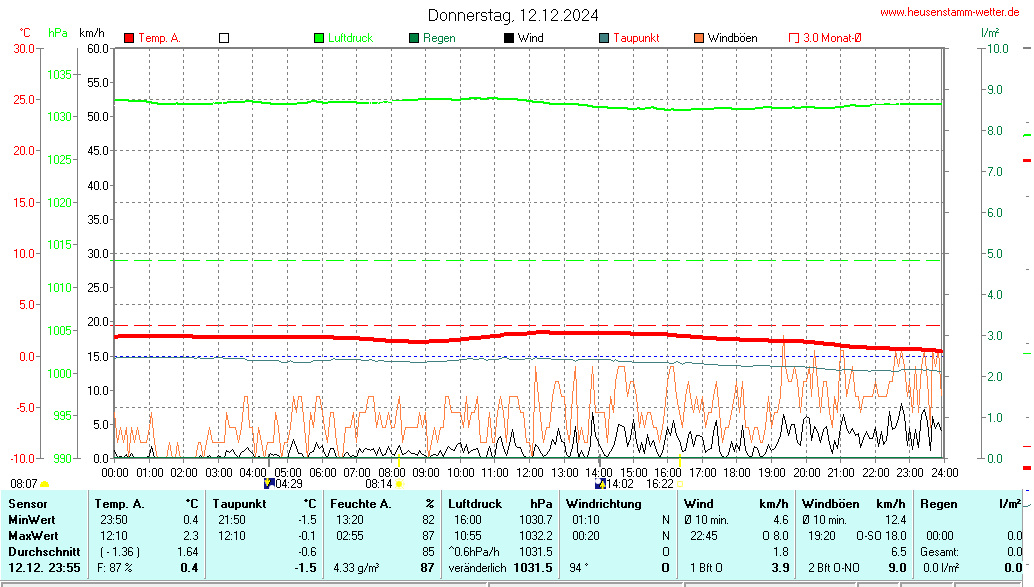The height and width of the screenshot is (587, 1034).
Task: Click the Feuchte A. column header
Action: tap(361, 504)
